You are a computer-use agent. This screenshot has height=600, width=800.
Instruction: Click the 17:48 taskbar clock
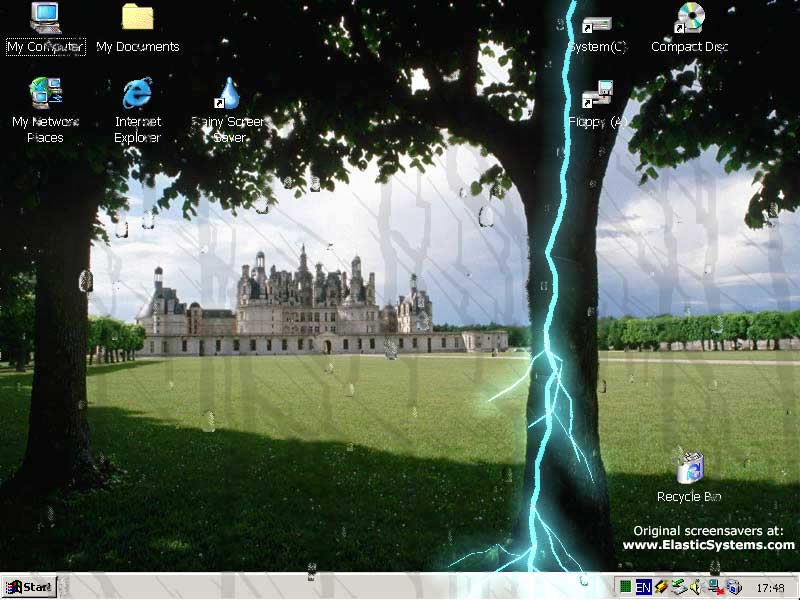[x=770, y=588]
